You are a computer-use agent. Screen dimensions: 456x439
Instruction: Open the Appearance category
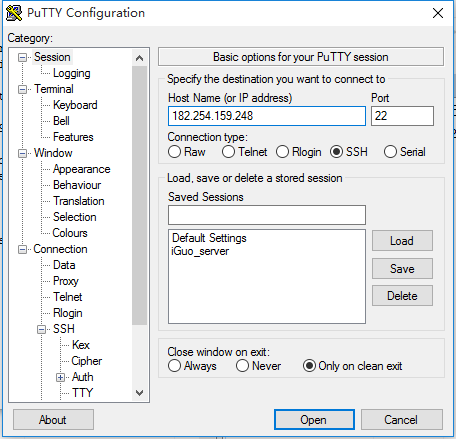[82, 169]
